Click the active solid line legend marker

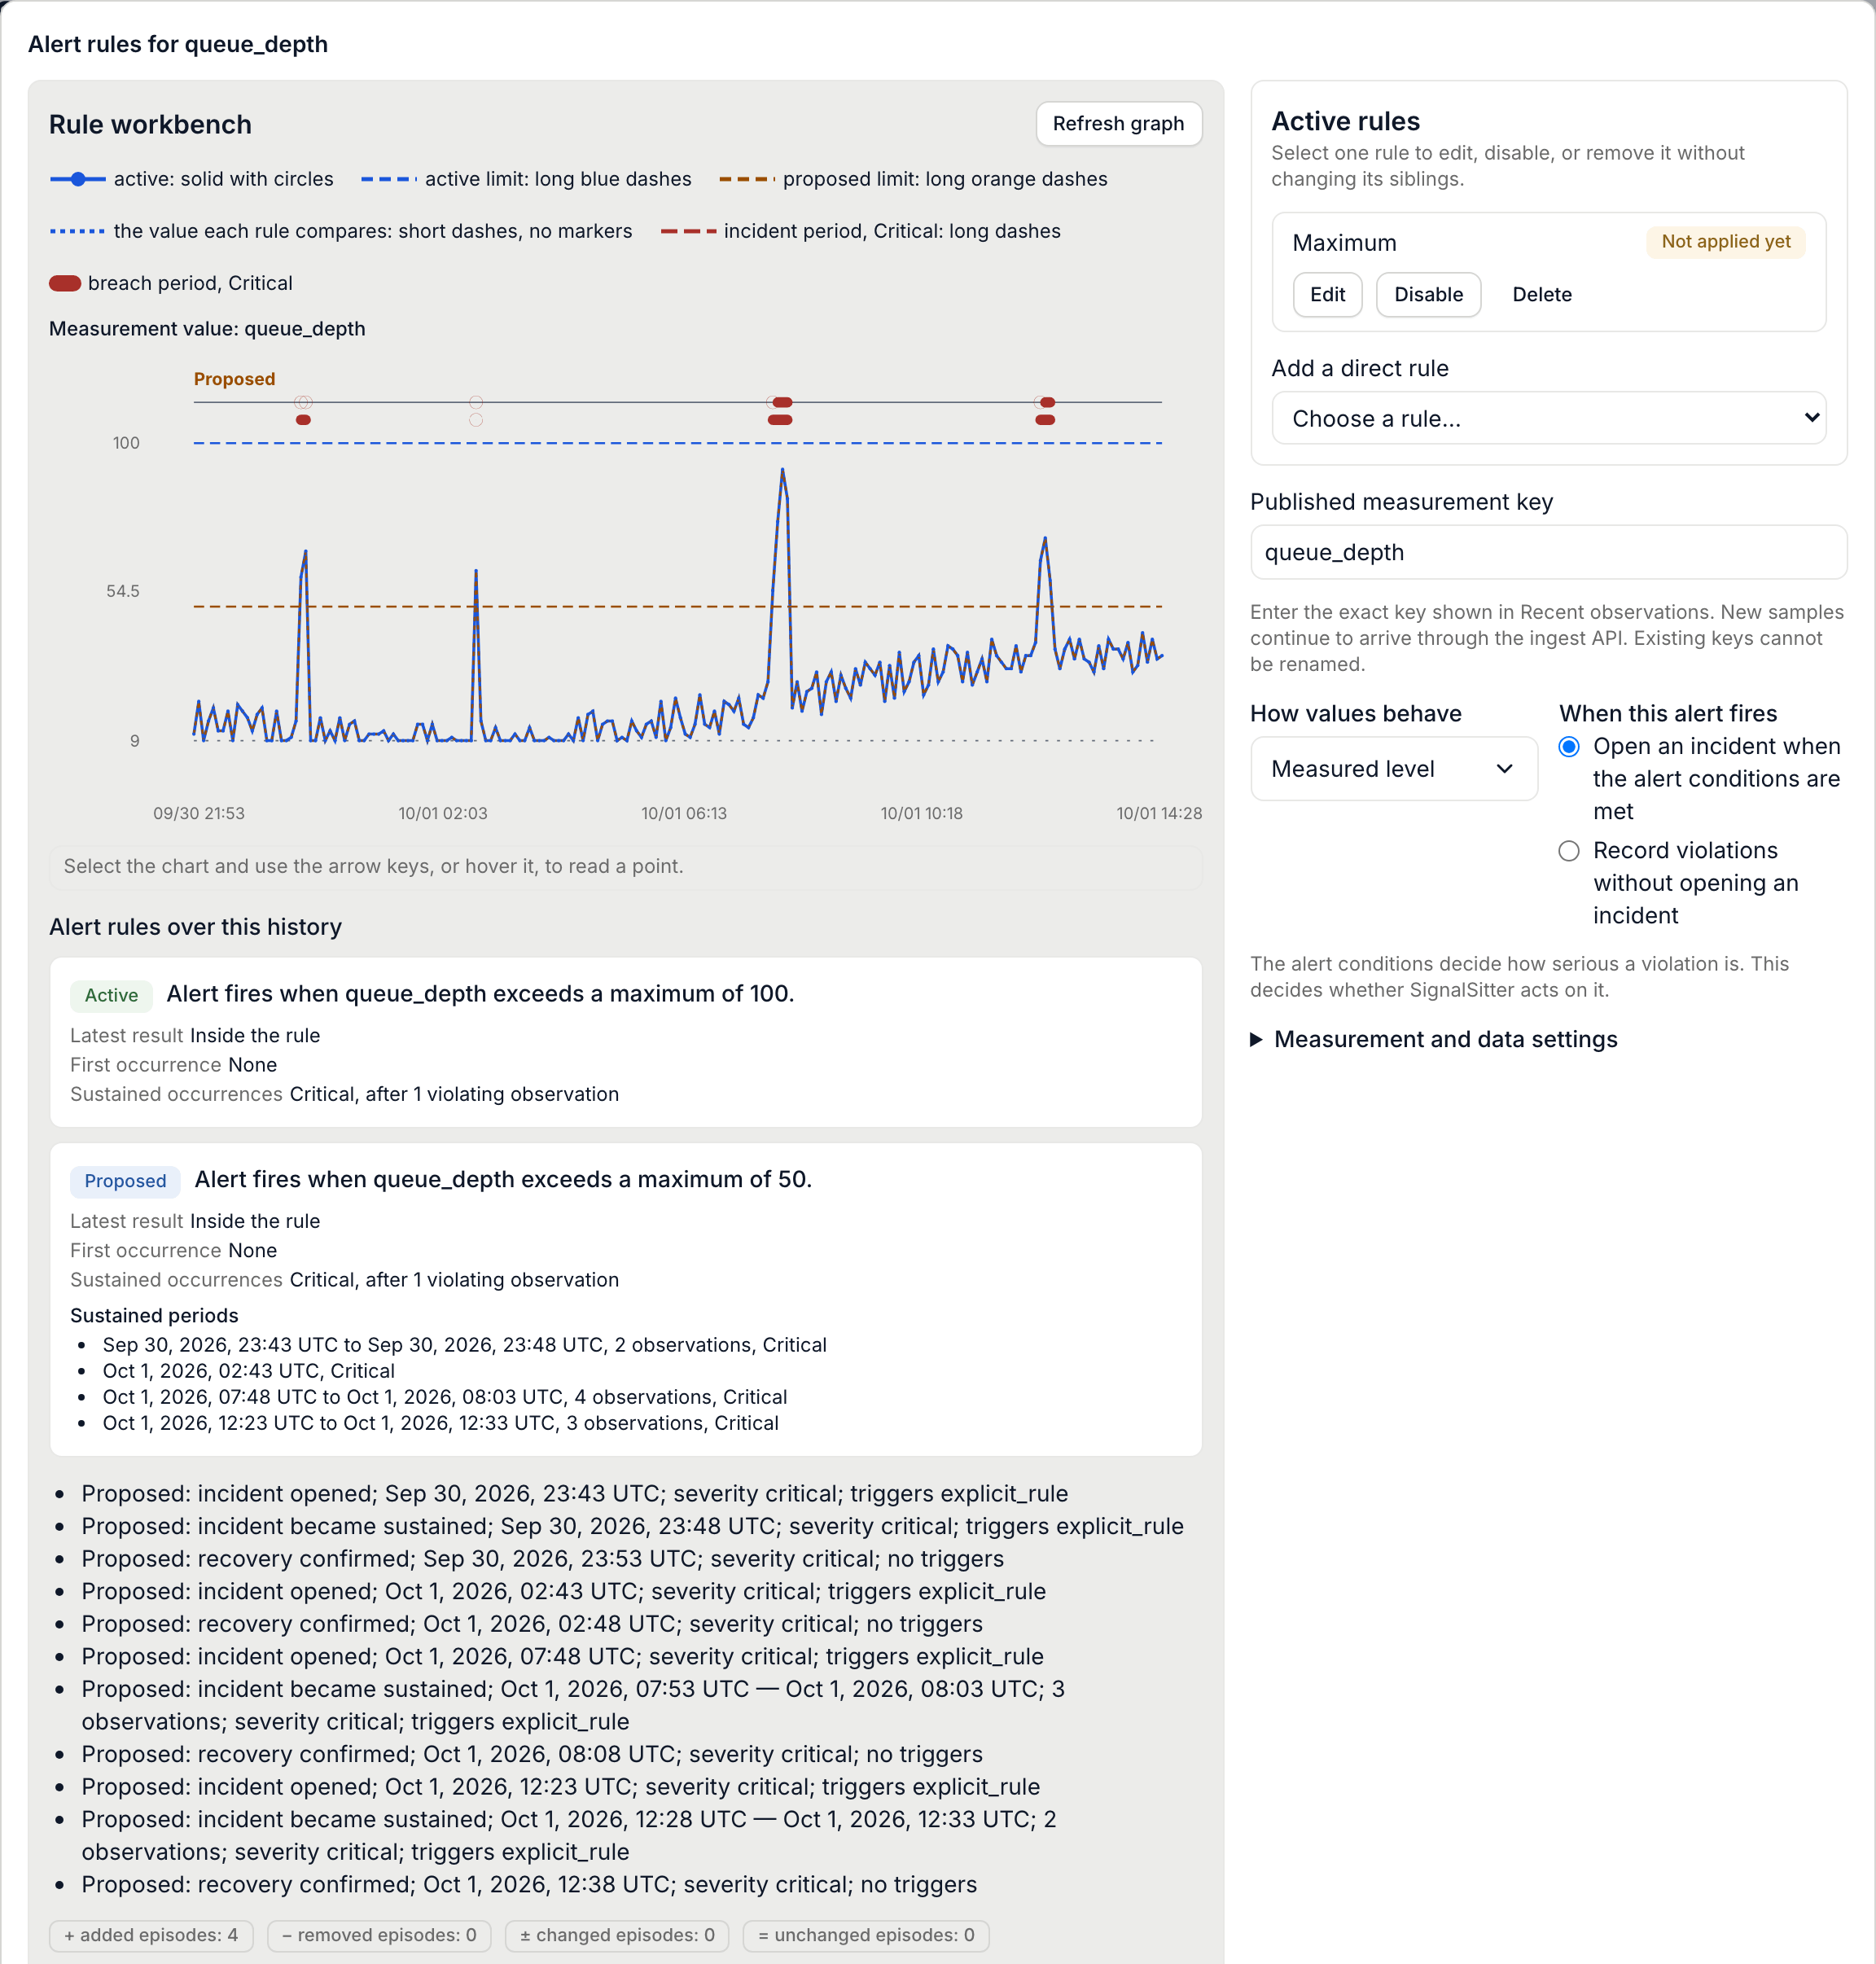[77, 179]
